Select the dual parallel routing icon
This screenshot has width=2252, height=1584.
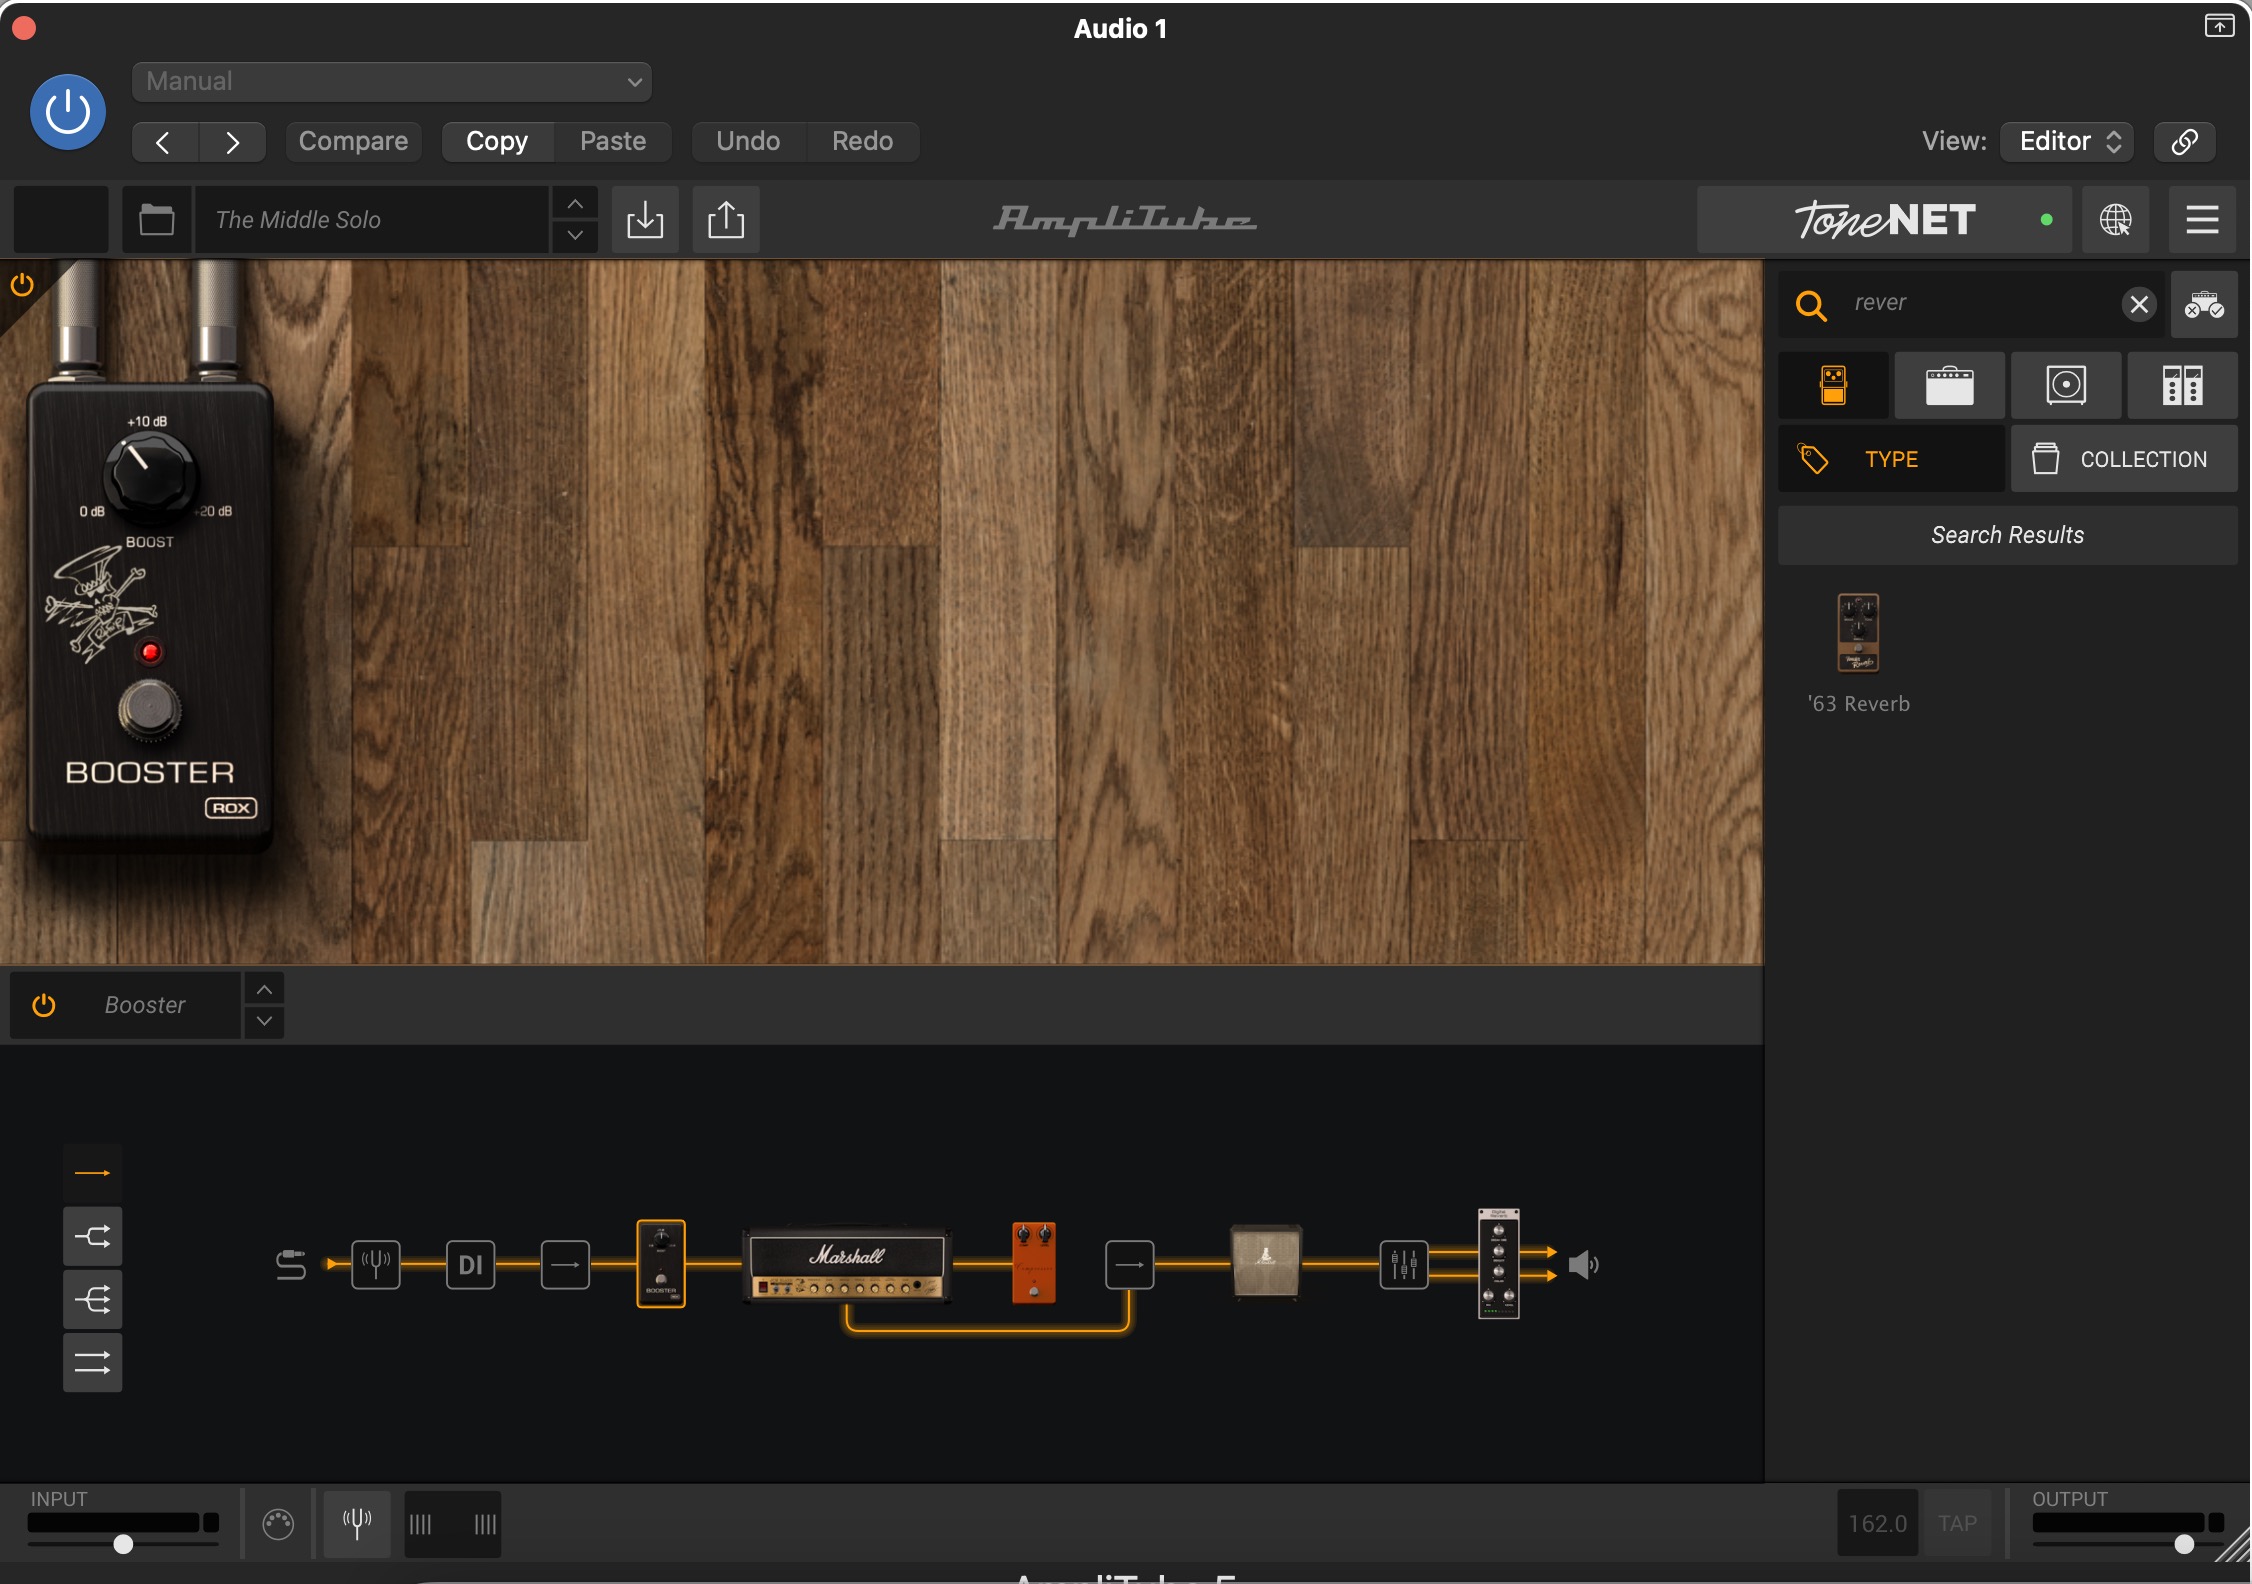[93, 1363]
